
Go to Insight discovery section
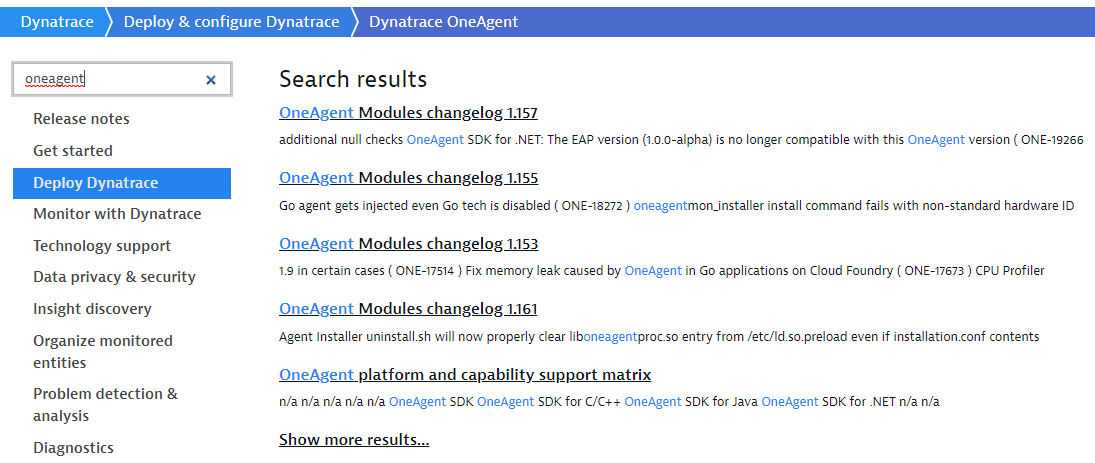click(x=92, y=309)
